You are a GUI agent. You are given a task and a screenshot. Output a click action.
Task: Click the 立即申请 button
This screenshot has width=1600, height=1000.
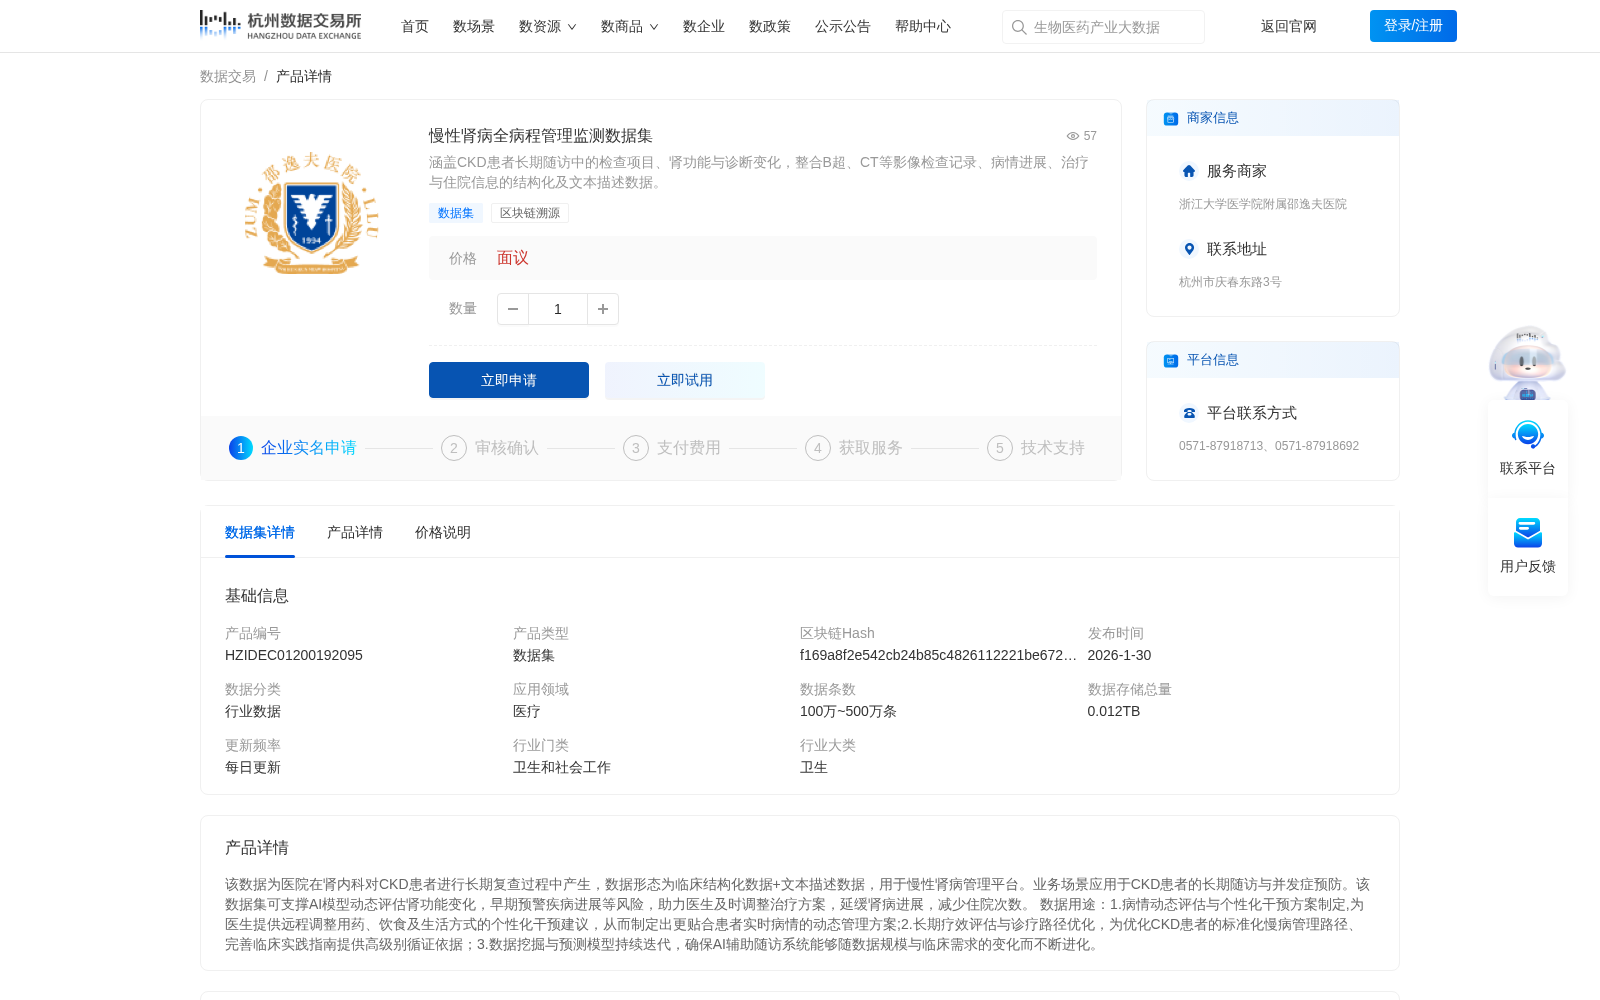(x=509, y=380)
